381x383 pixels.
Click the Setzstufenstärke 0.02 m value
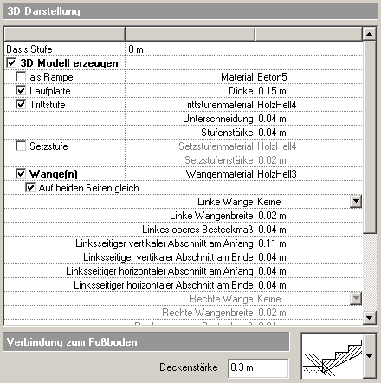(x=272, y=160)
